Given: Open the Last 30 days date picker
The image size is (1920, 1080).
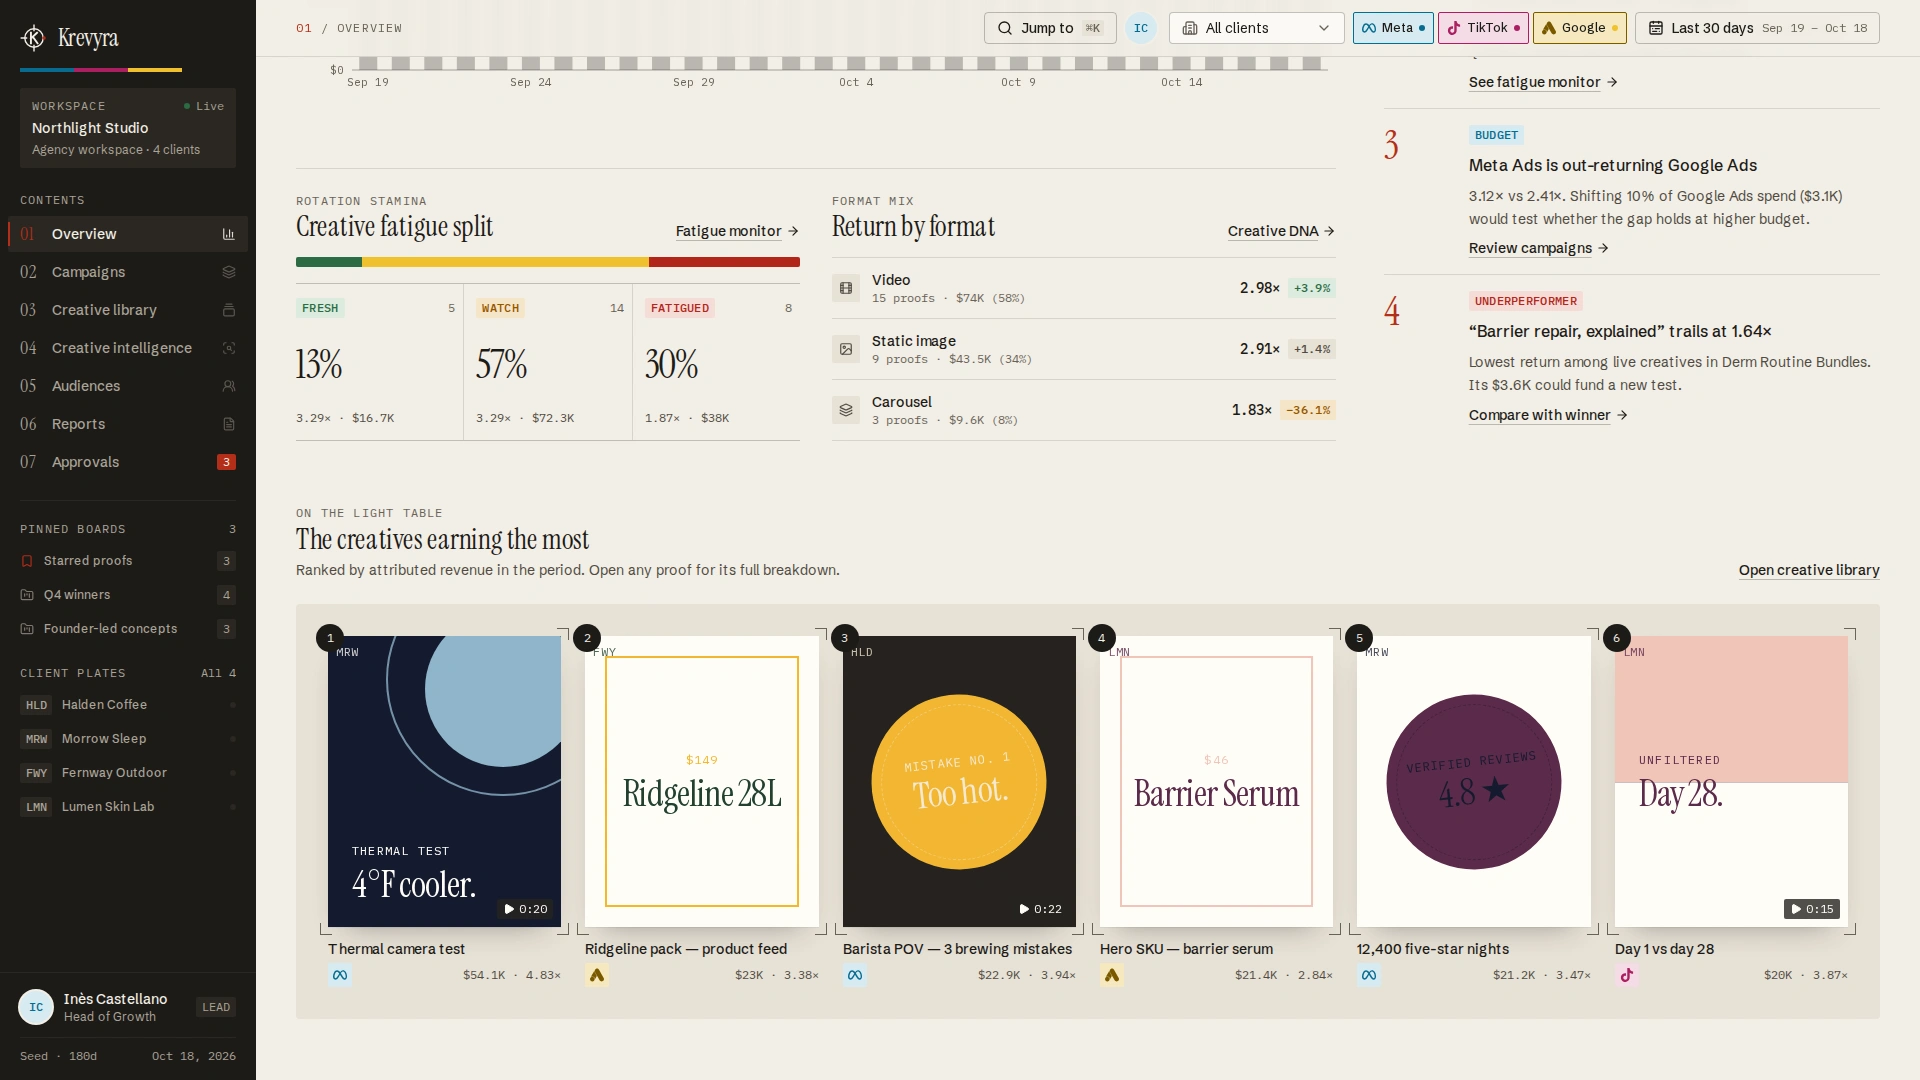Looking at the screenshot, I should (x=1757, y=28).
